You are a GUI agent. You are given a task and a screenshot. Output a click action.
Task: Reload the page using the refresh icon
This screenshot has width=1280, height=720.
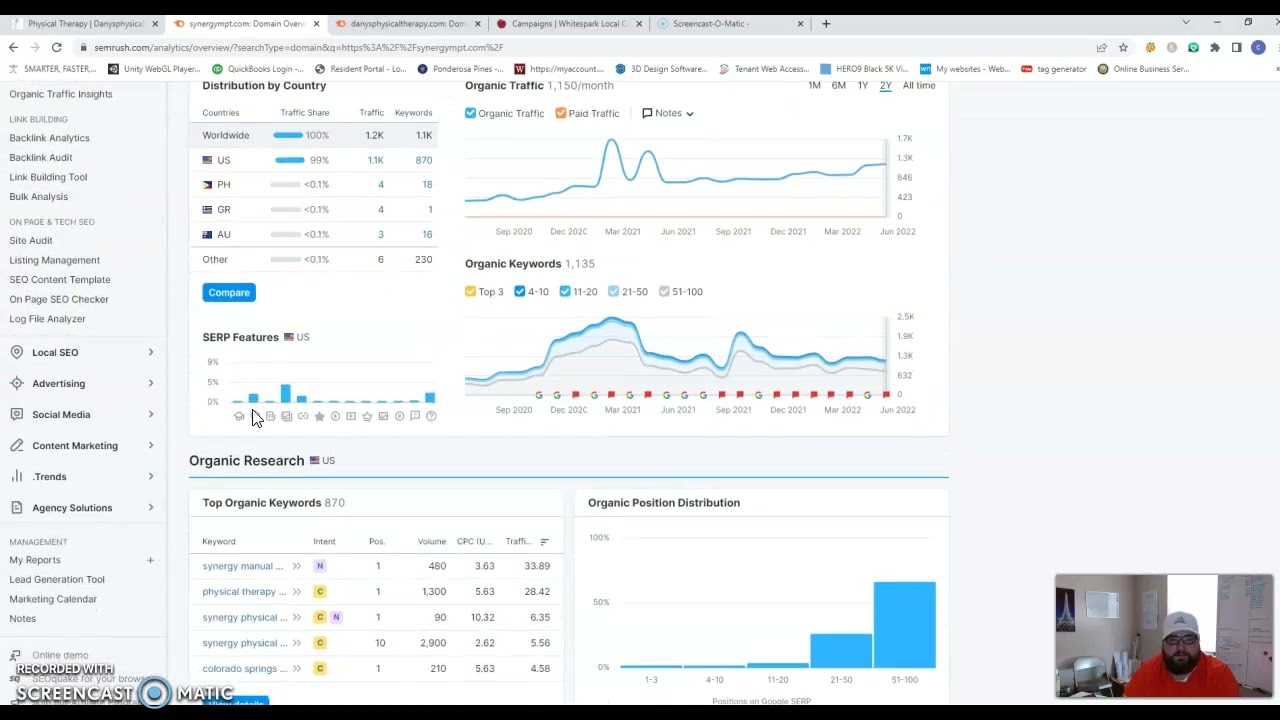(x=57, y=47)
